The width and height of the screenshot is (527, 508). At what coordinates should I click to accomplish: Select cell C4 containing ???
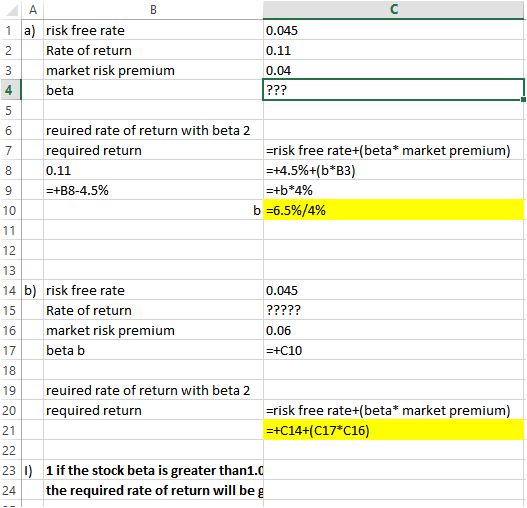coord(394,90)
